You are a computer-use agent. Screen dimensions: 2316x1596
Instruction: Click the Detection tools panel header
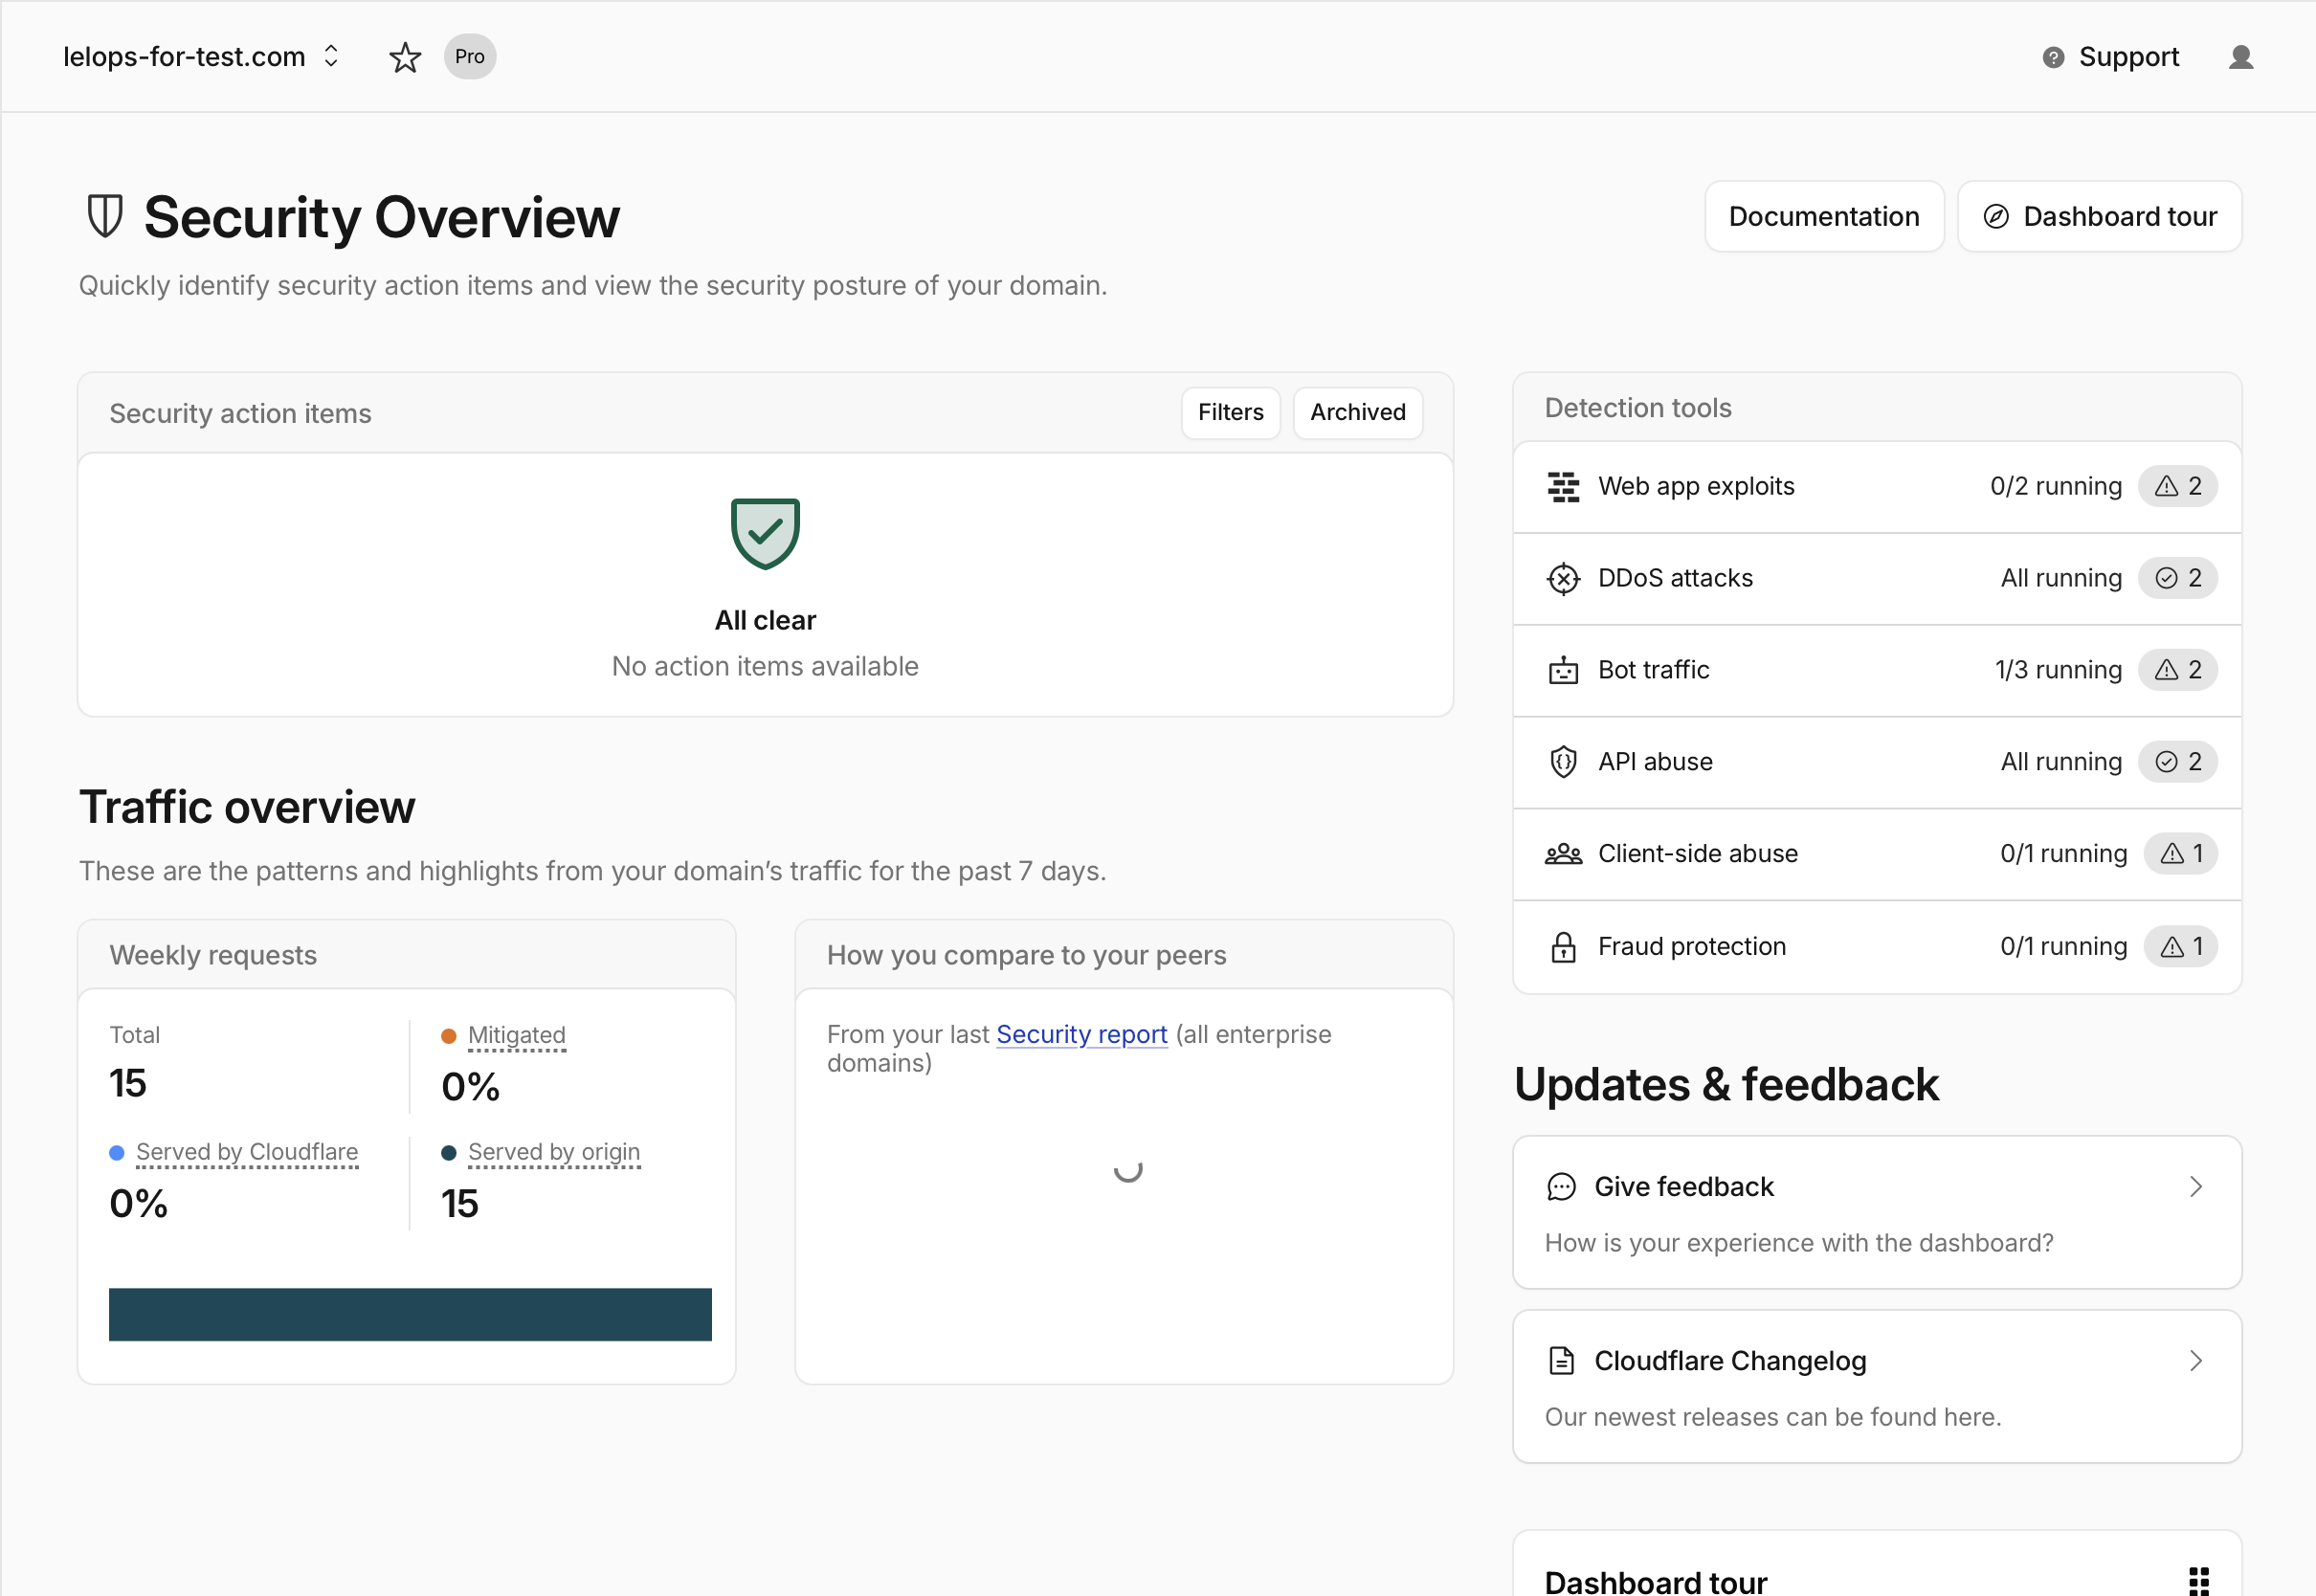coord(1877,408)
